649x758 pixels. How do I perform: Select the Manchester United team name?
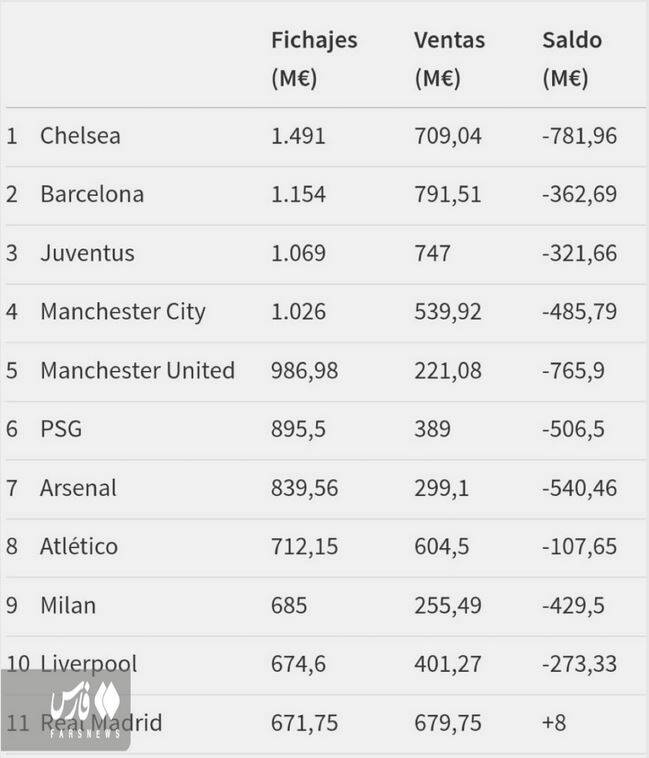pos(137,371)
